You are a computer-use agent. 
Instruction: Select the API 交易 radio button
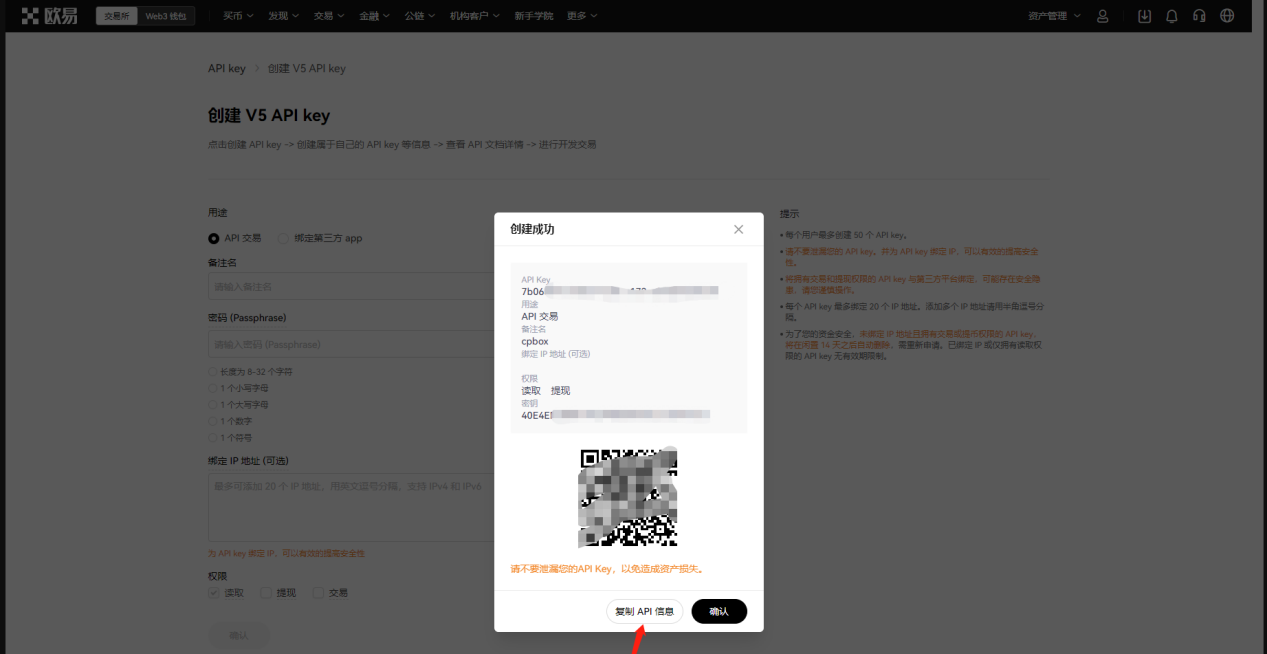(214, 238)
